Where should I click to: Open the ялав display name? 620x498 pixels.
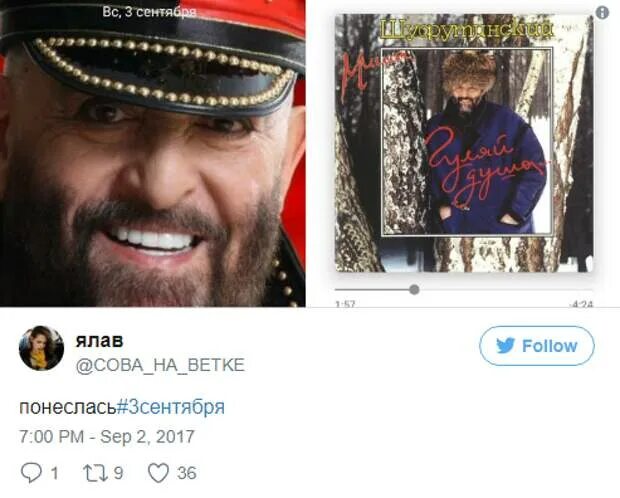(x=99, y=341)
